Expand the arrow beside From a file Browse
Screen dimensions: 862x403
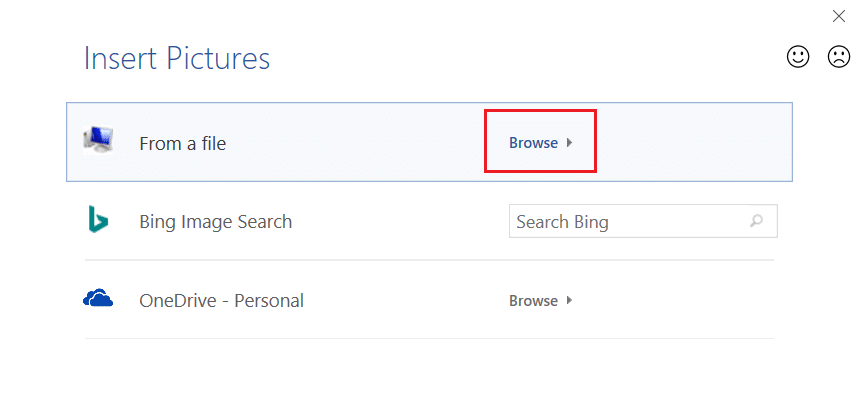[570, 143]
